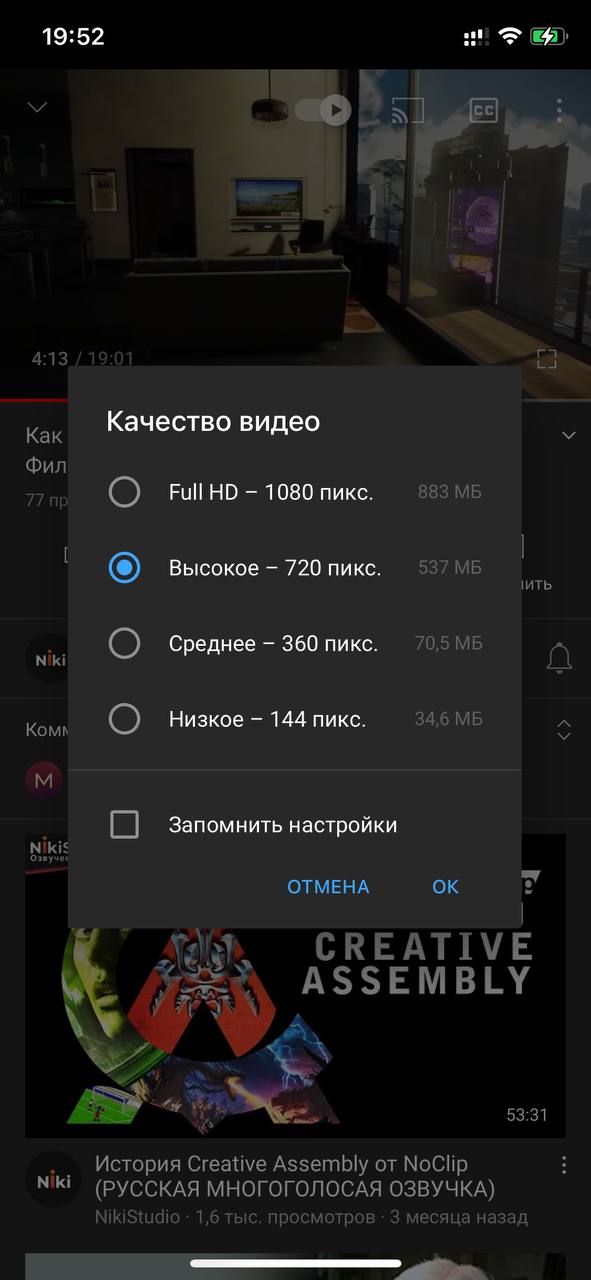
Task: Tap the ОТМЕНА button
Action: click(x=328, y=887)
